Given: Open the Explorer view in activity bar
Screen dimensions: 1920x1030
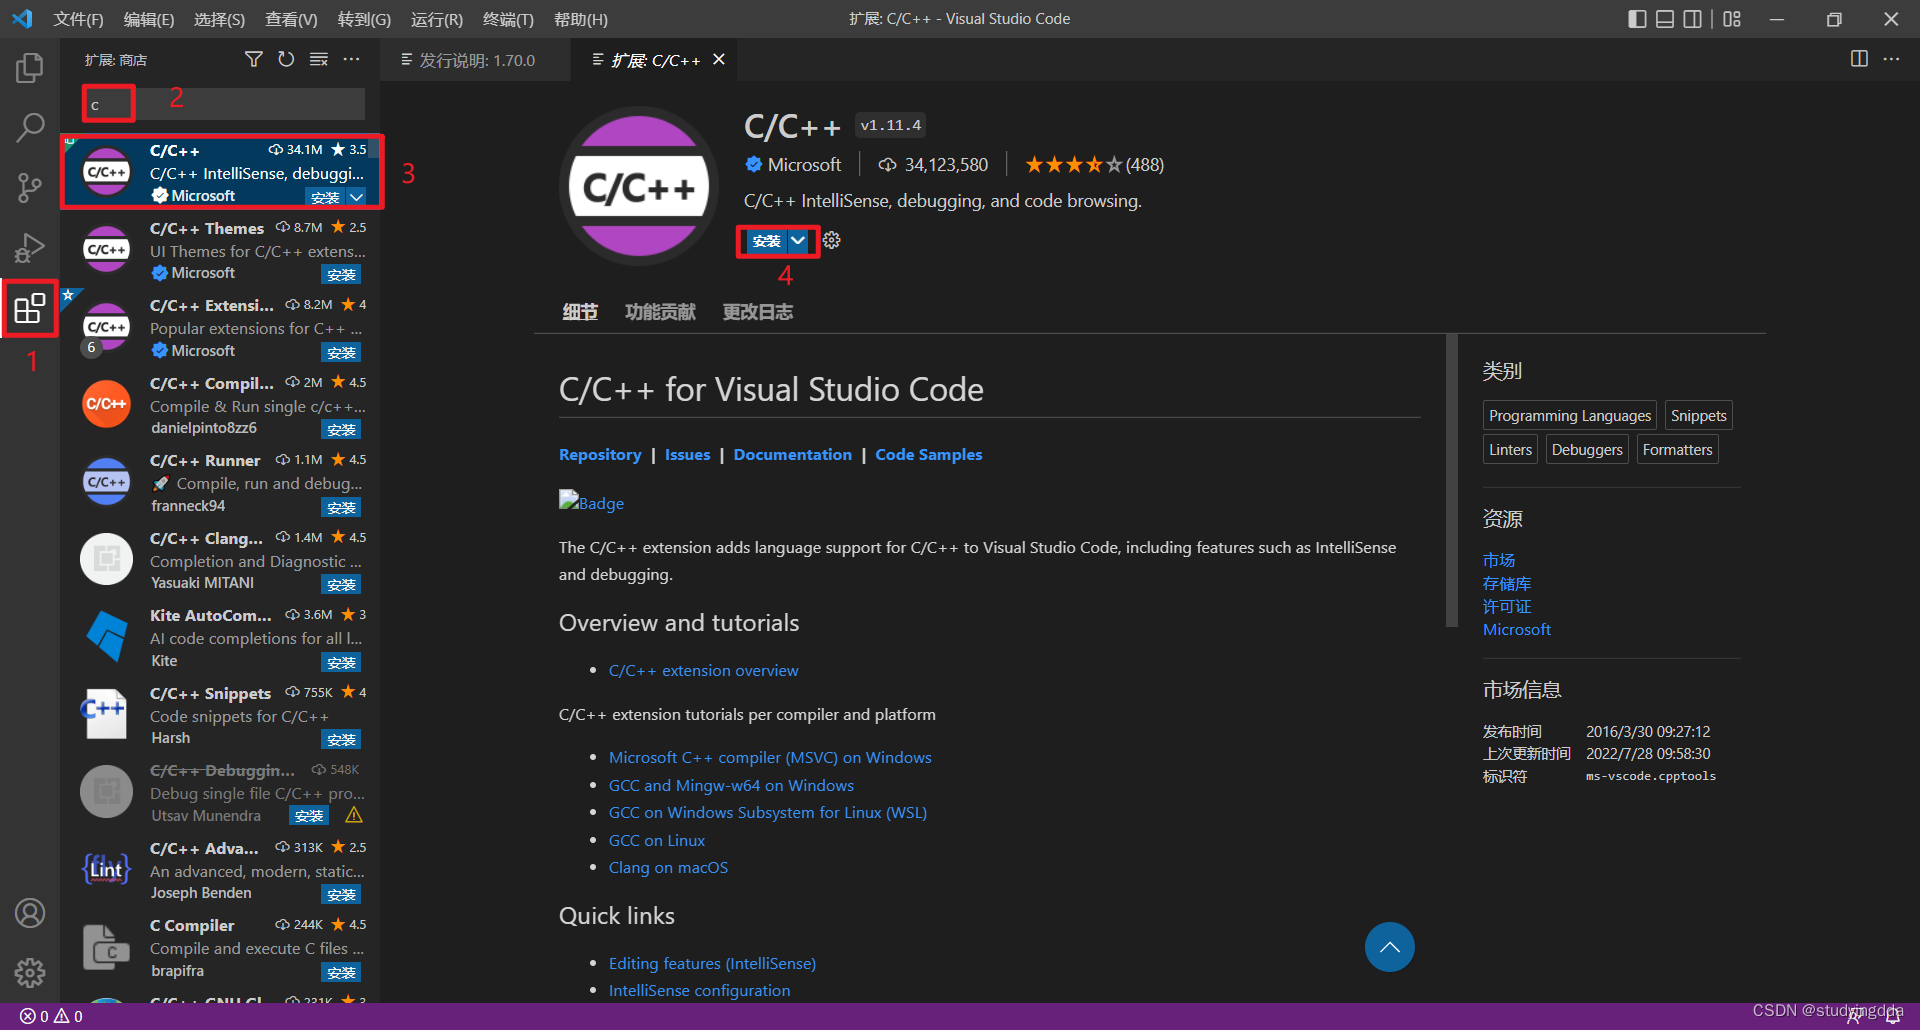Looking at the screenshot, I should tap(30, 68).
